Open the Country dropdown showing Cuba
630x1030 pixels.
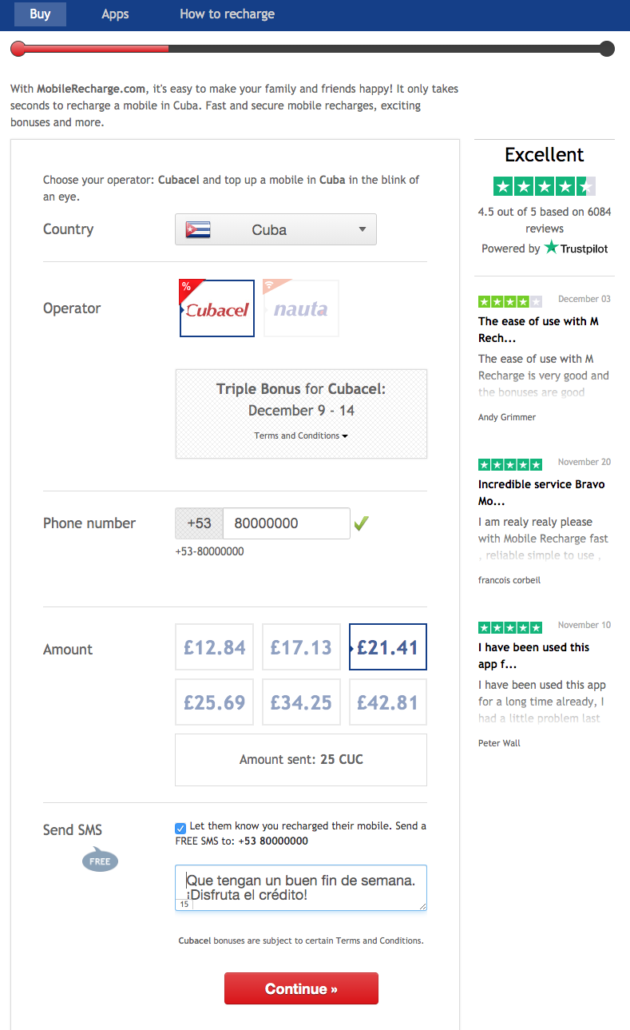(276, 229)
